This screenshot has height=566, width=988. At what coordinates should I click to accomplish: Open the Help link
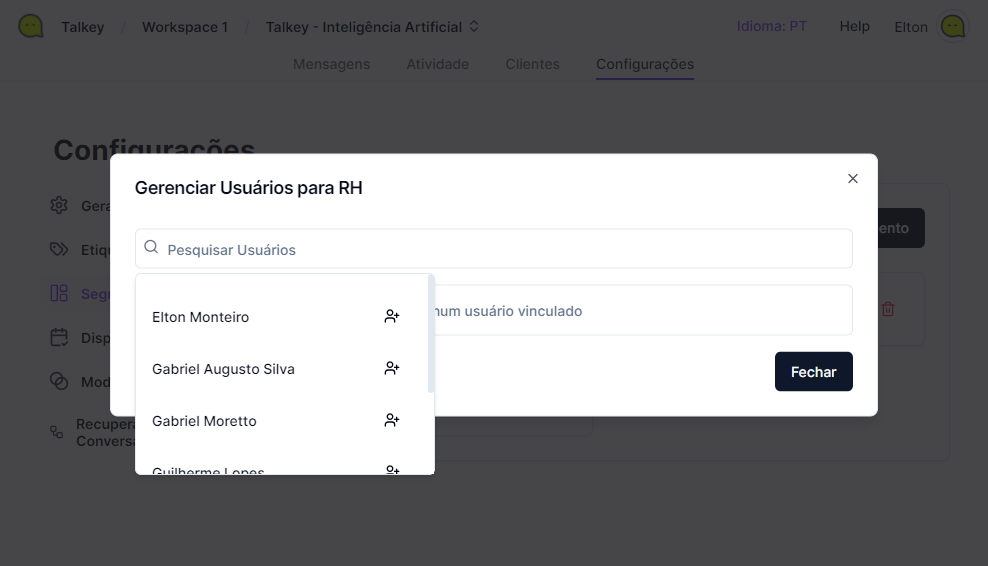tap(854, 27)
